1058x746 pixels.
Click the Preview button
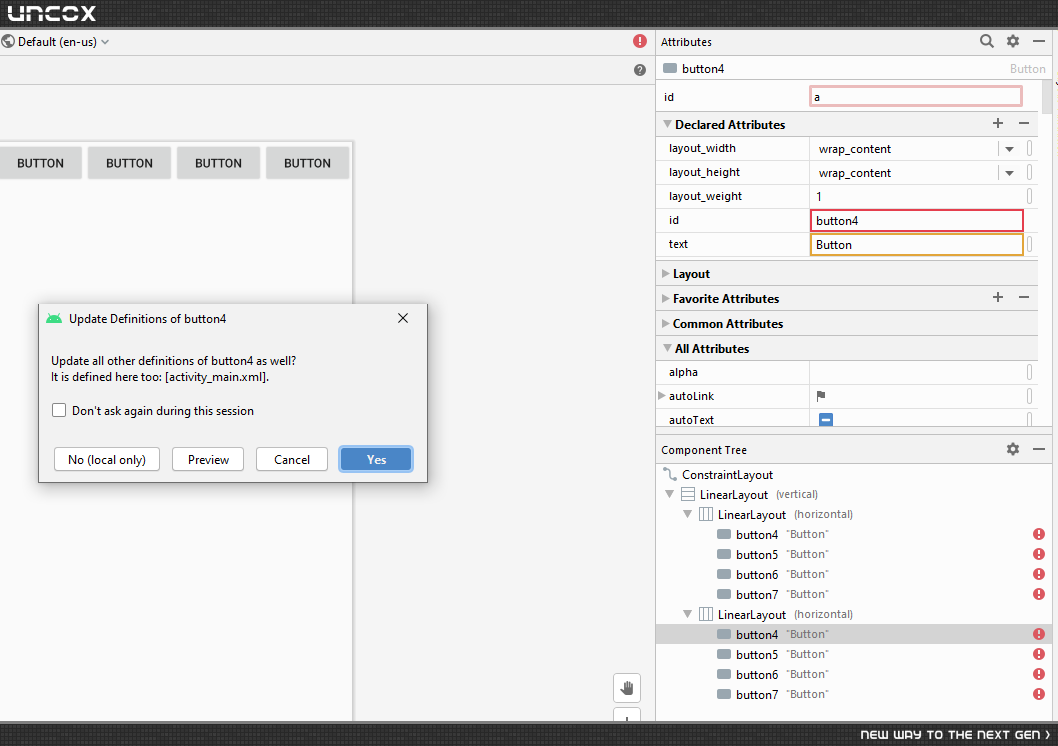[208, 459]
